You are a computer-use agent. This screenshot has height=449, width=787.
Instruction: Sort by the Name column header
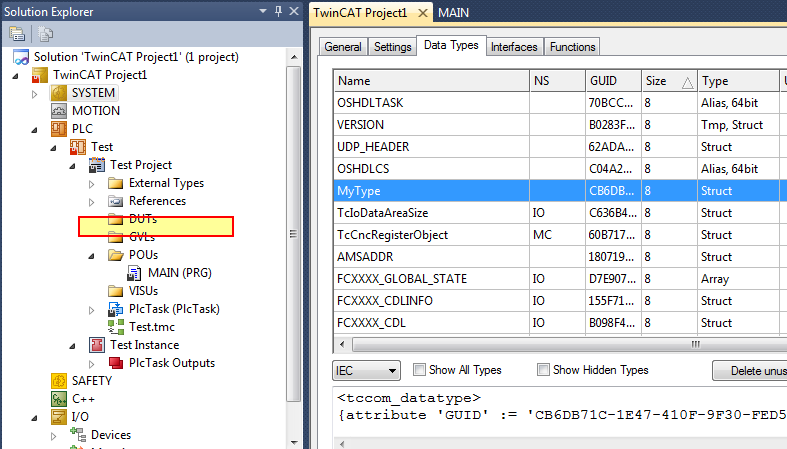[x=432, y=81]
